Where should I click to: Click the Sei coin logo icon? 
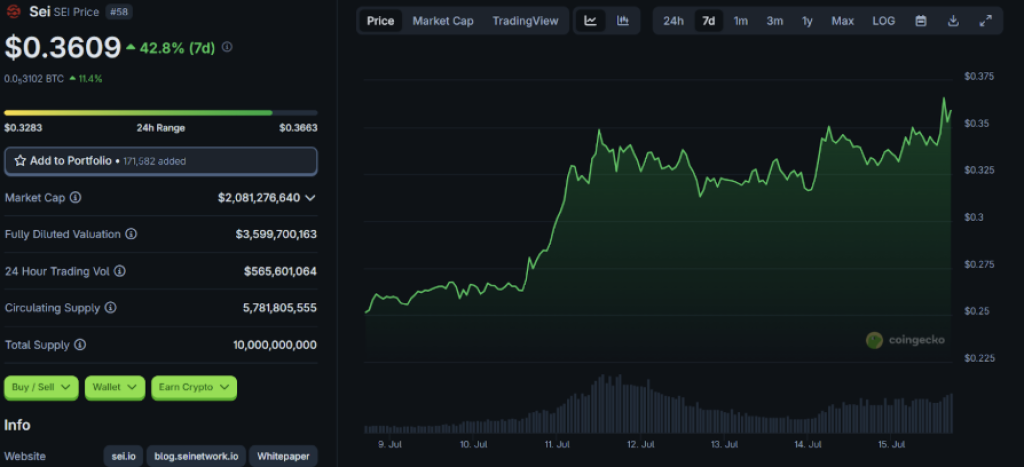pyautogui.click(x=13, y=12)
